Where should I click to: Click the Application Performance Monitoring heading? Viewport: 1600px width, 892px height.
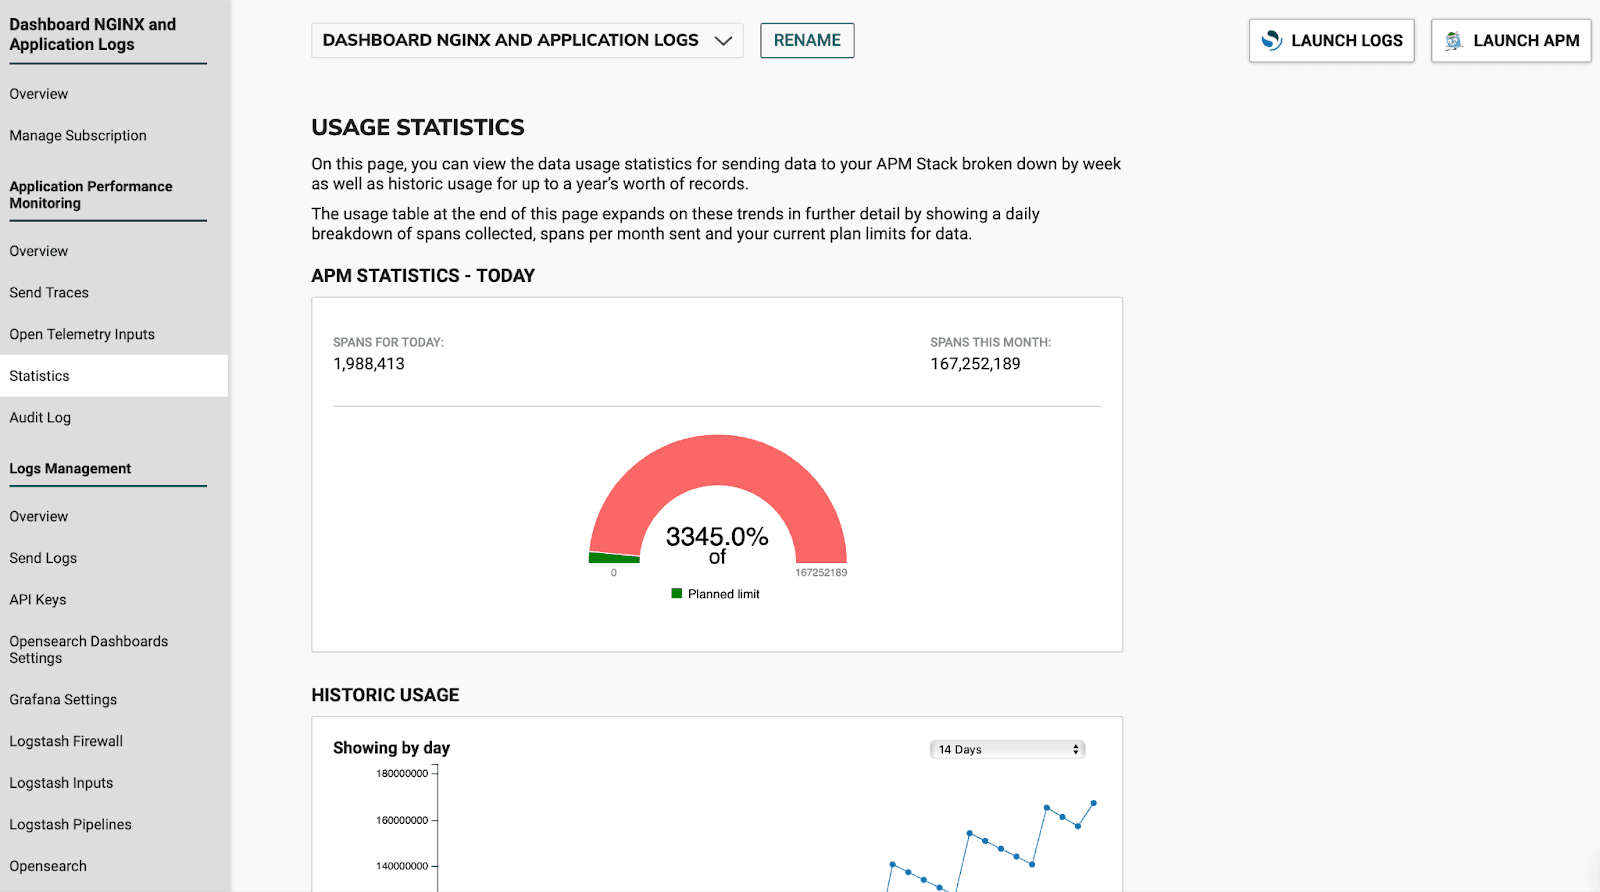[91, 194]
